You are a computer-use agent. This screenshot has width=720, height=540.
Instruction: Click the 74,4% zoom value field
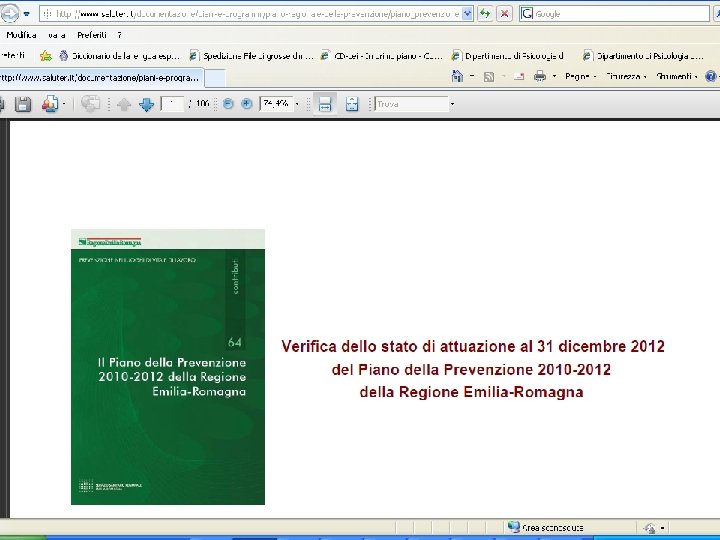pos(276,104)
